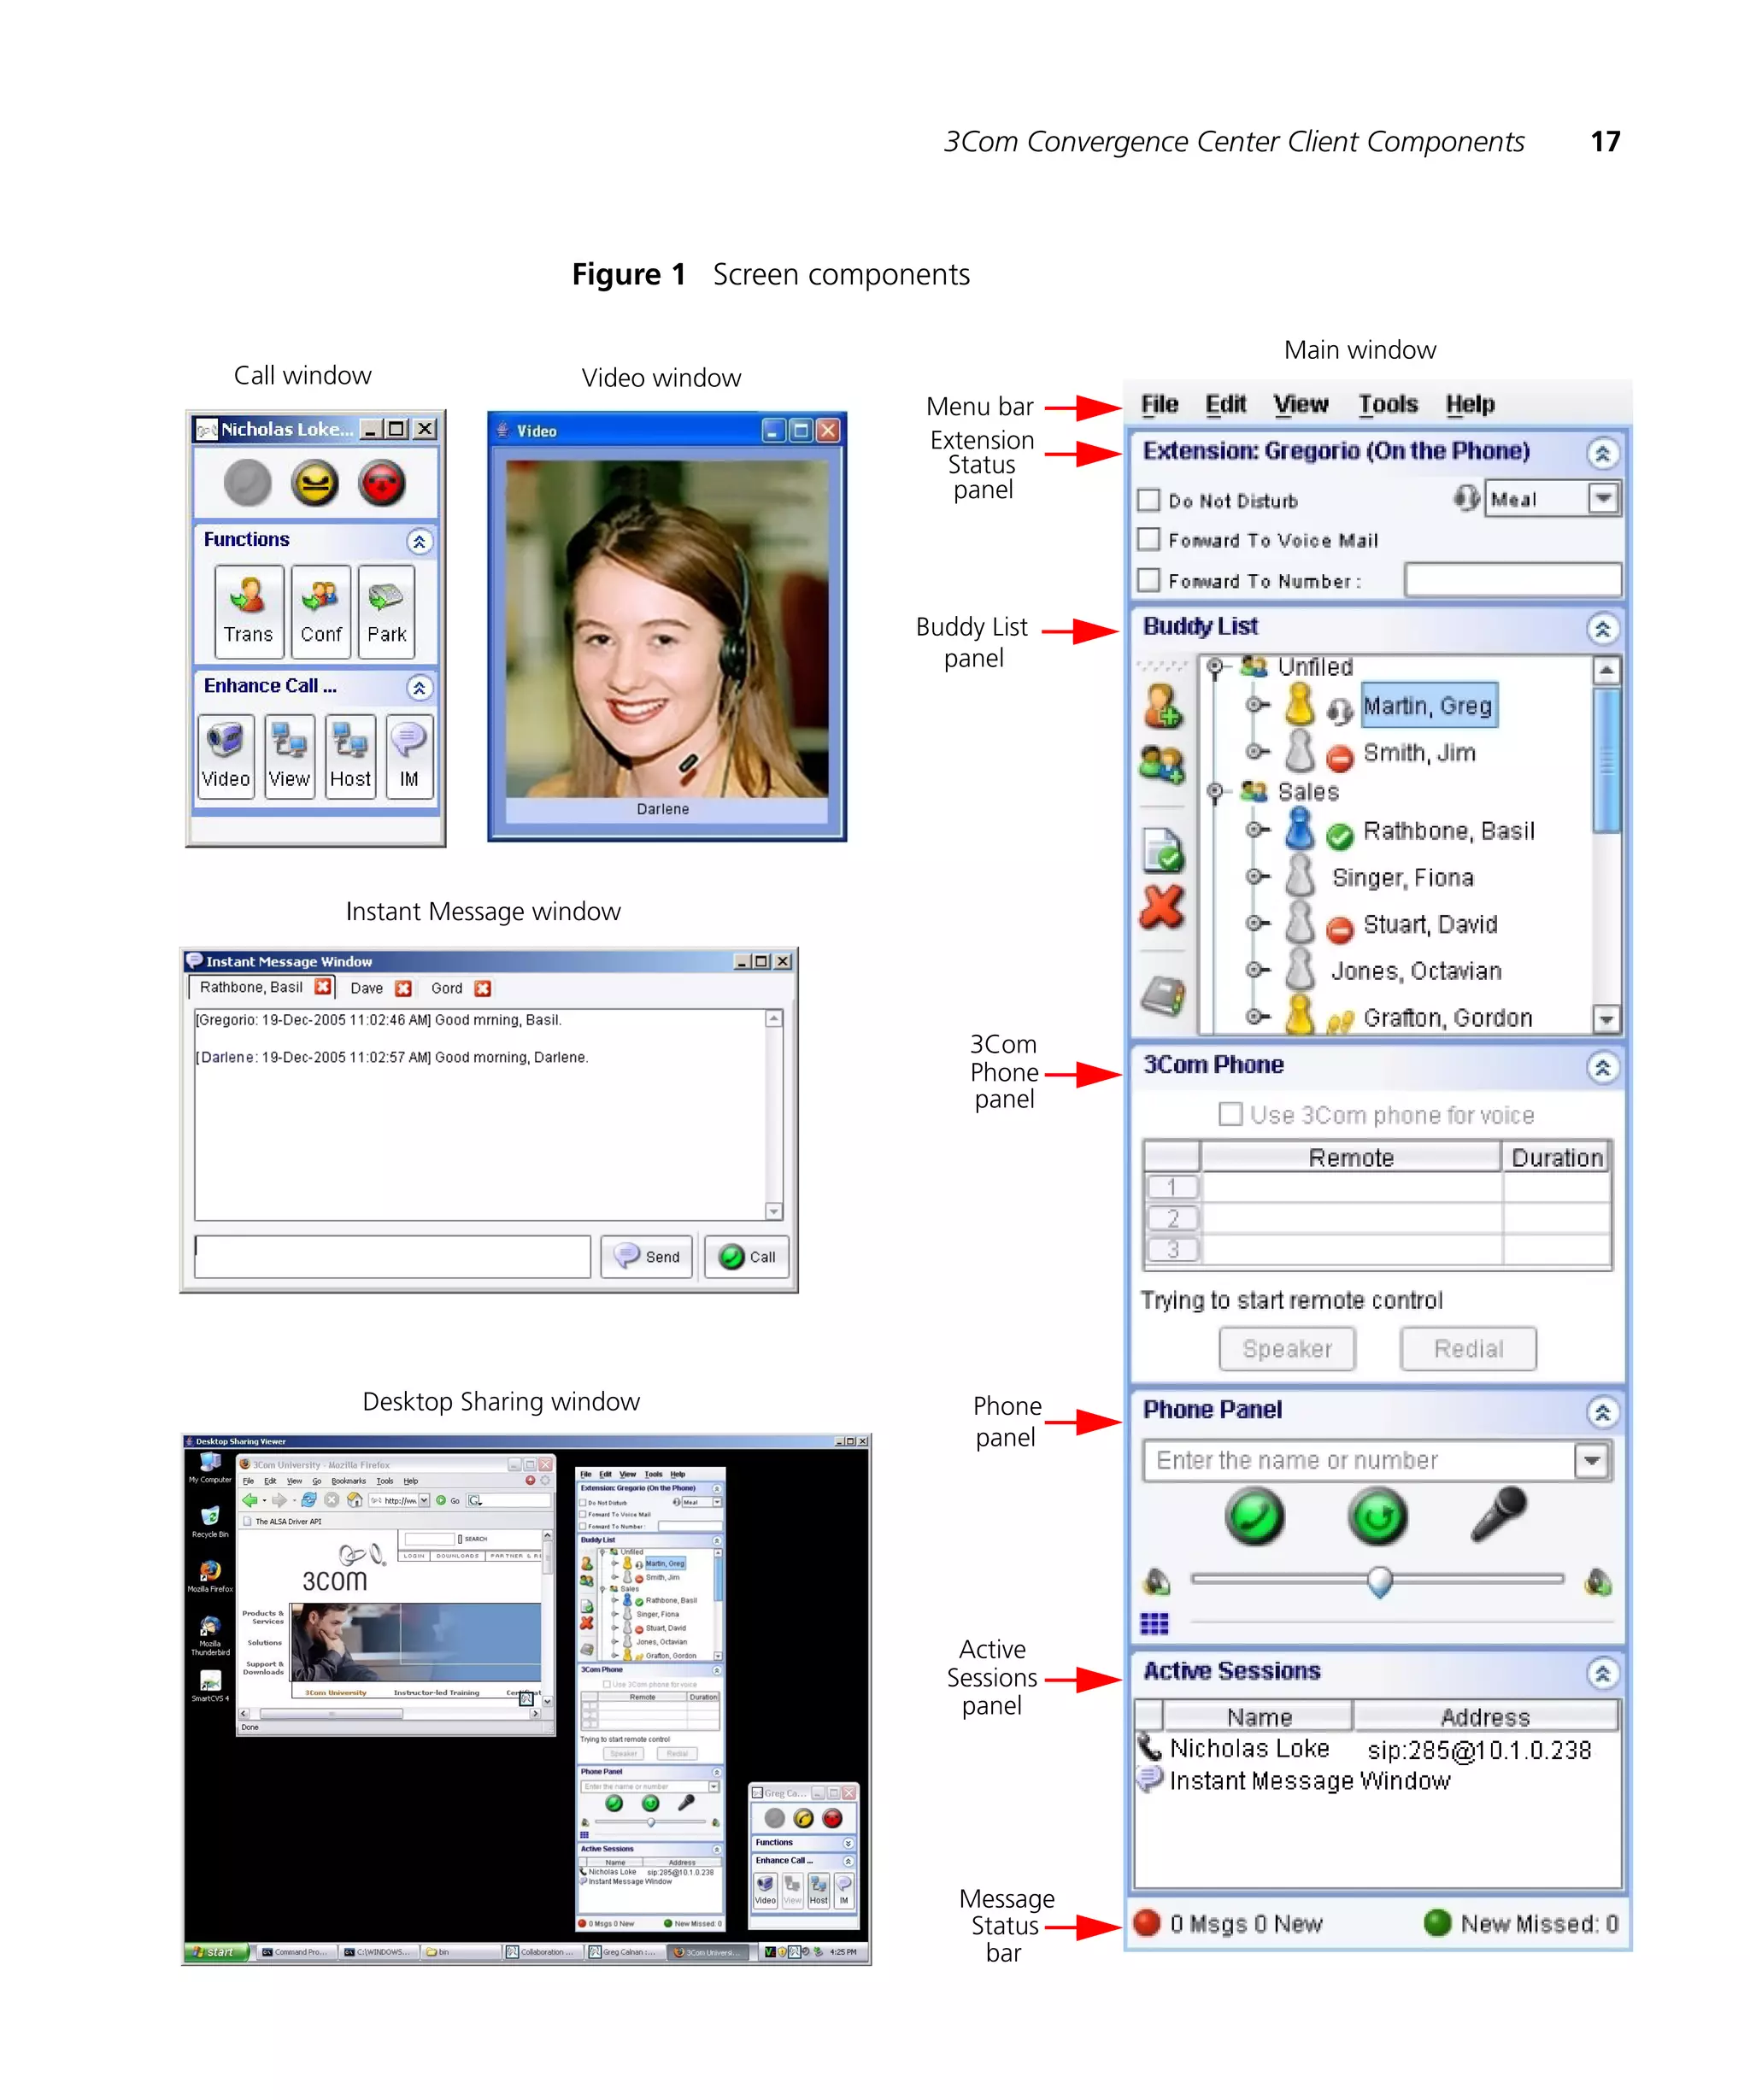This screenshot has width=1750, height=2100.
Task: Select Martin, Greg in Buddy List
Action: click(1427, 706)
